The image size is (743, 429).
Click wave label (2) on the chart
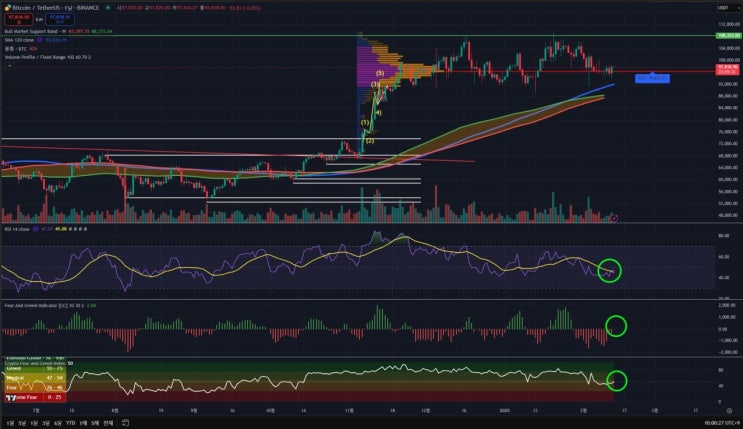[x=370, y=141]
